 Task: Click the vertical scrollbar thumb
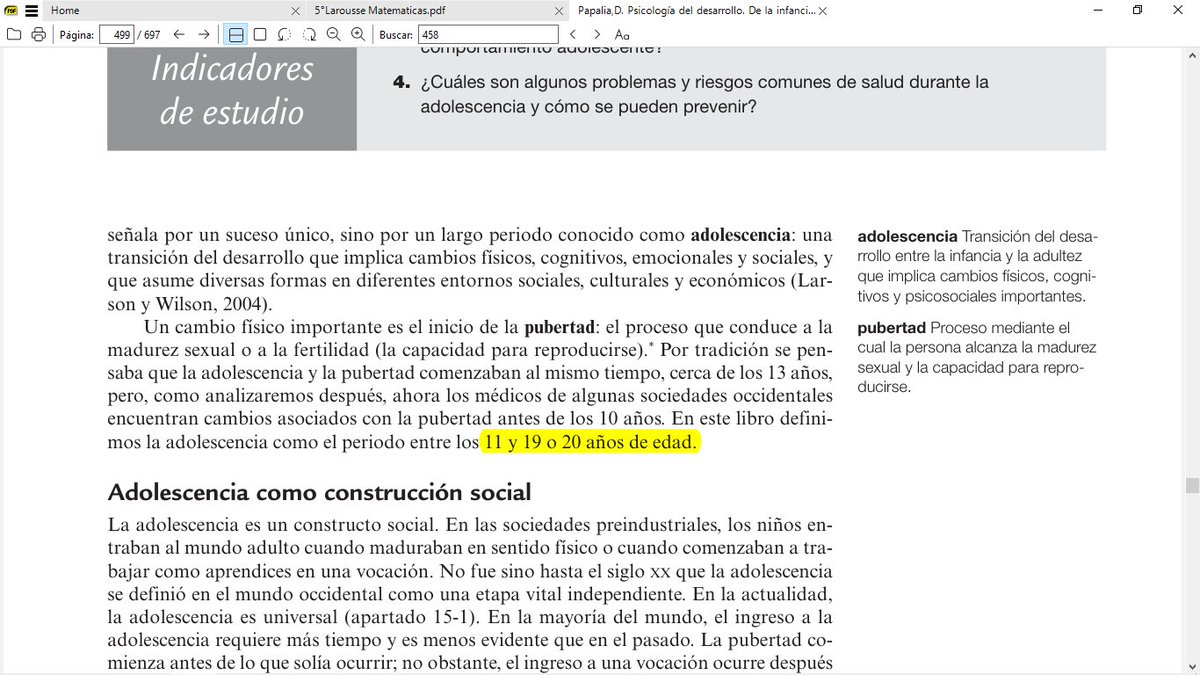coord(1192,486)
